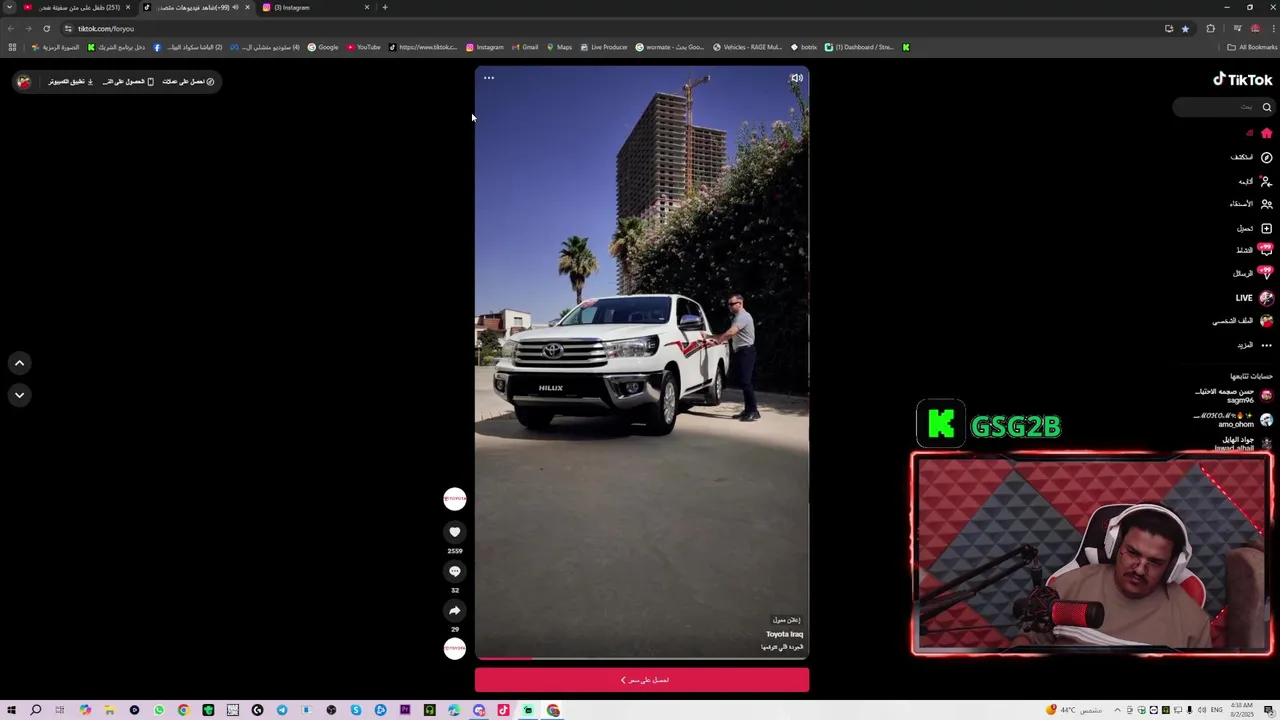Like the video with the heart icon

coord(455,532)
